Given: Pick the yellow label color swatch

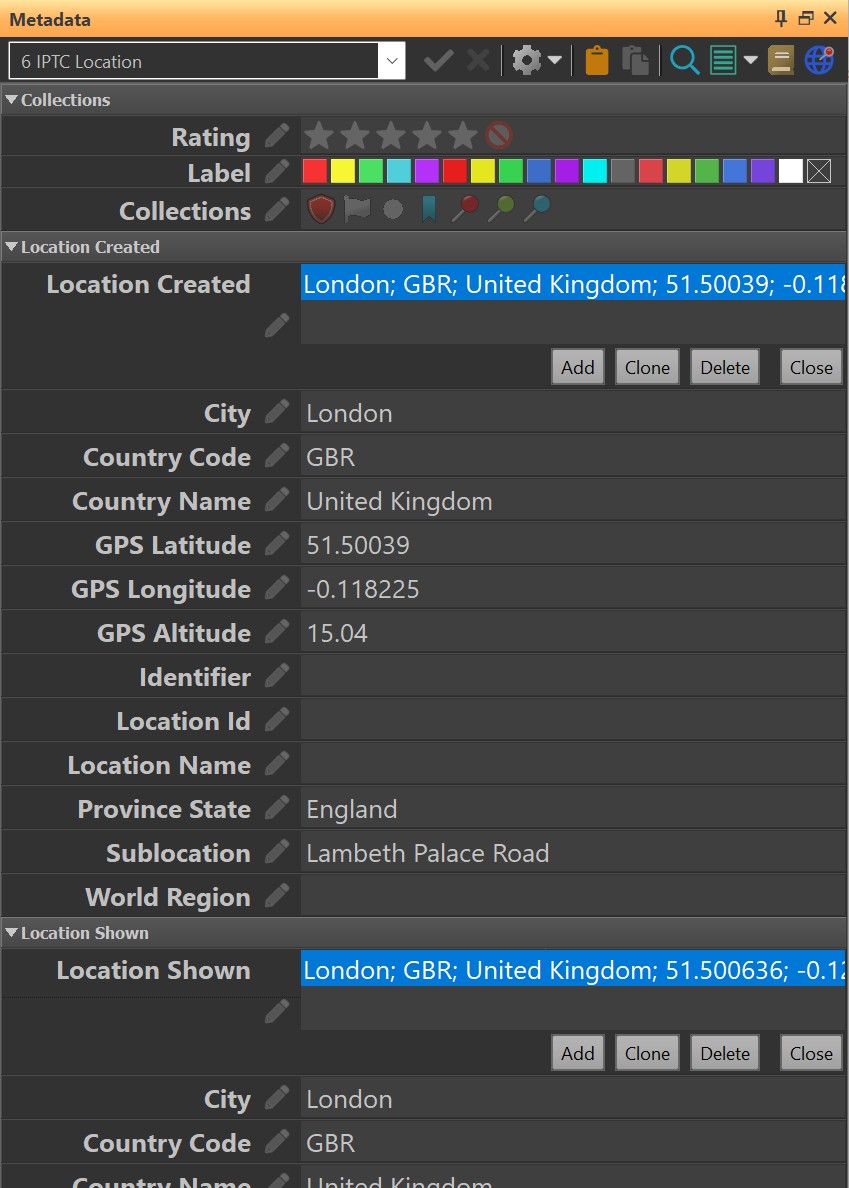Looking at the screenshot, I should [343, 171].
